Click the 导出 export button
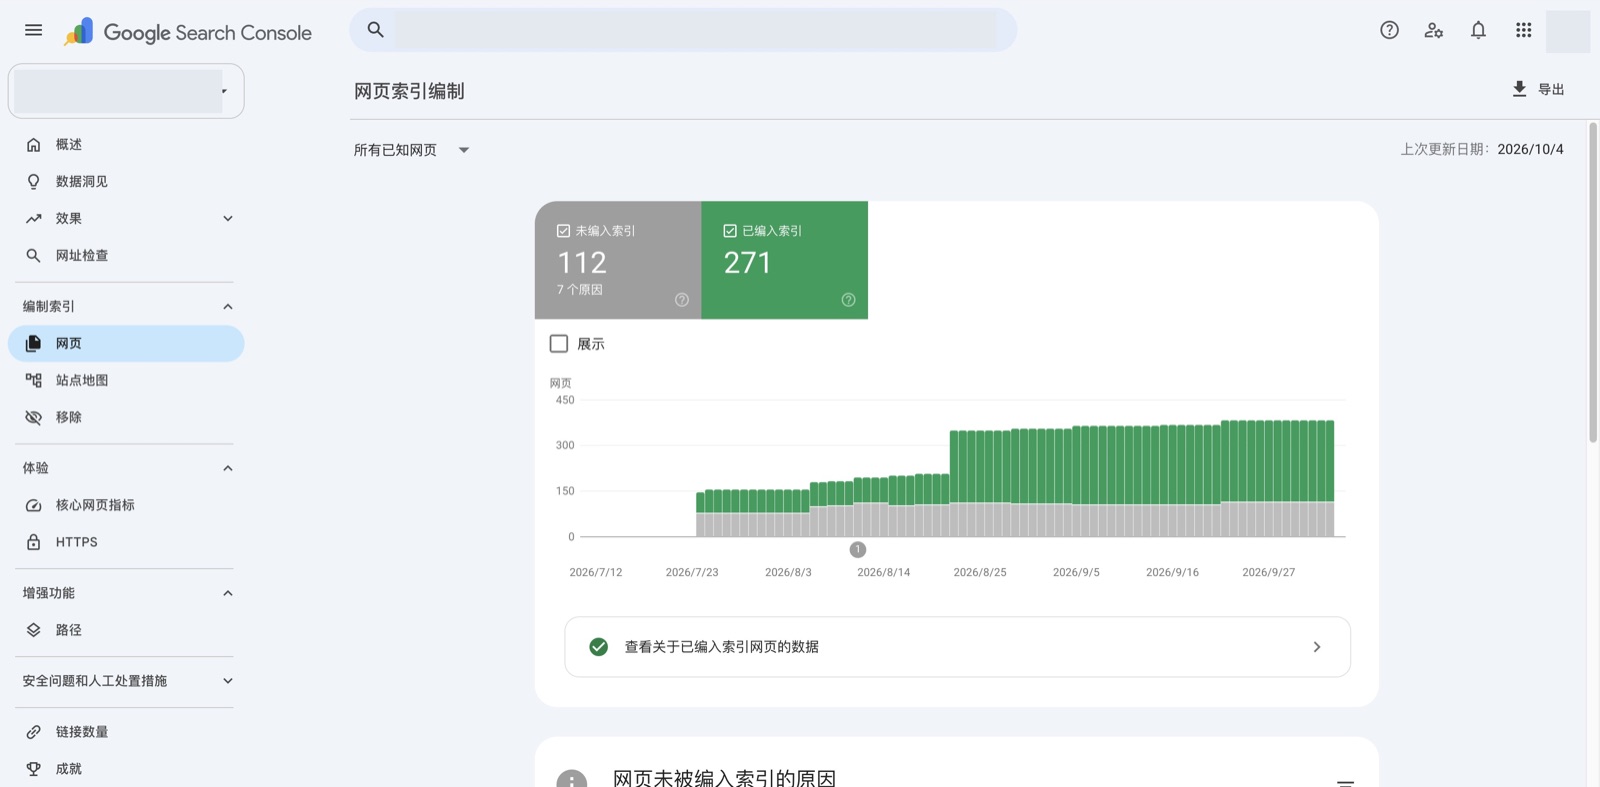Screen dimensions: 1600x787 (x=1538, y=89)
